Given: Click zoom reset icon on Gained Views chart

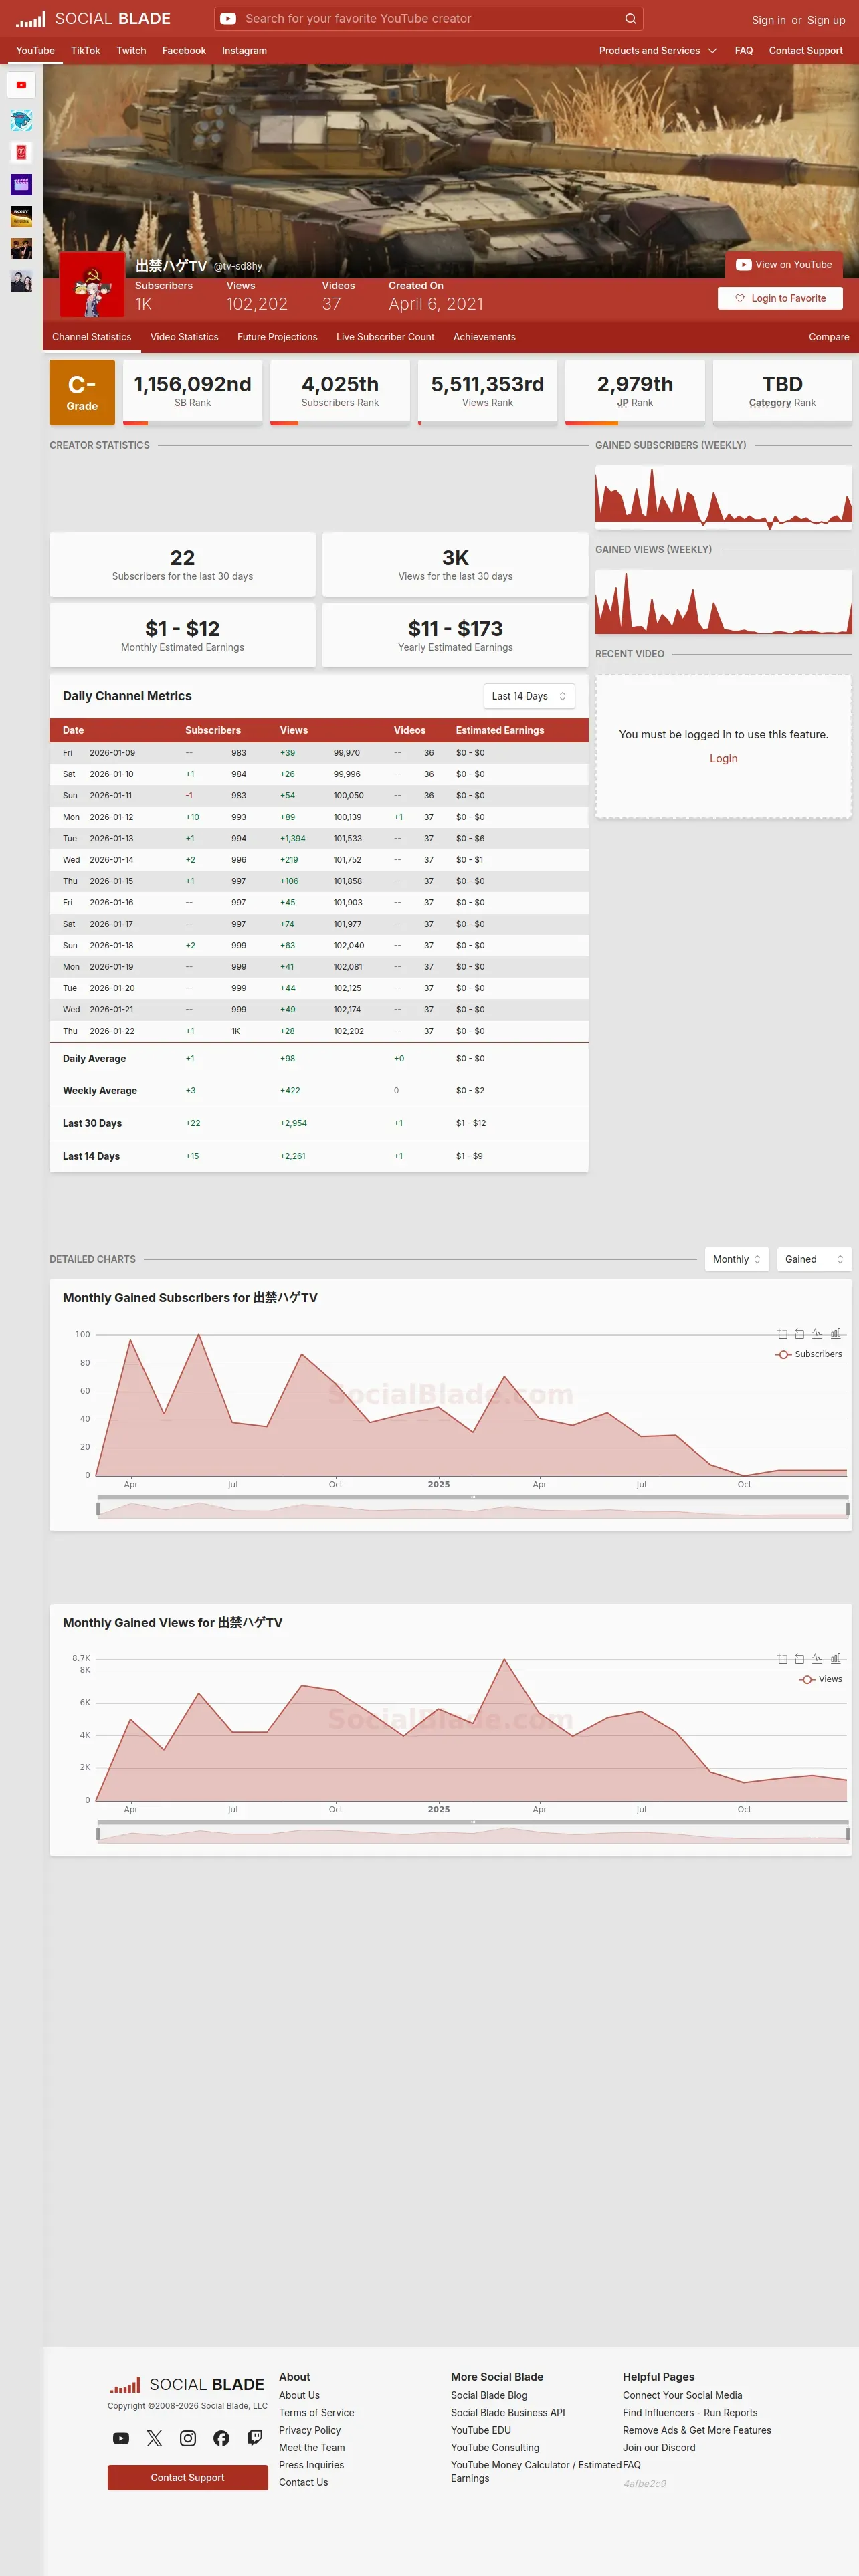Looking at the screenshot, I should point(799,1659).
